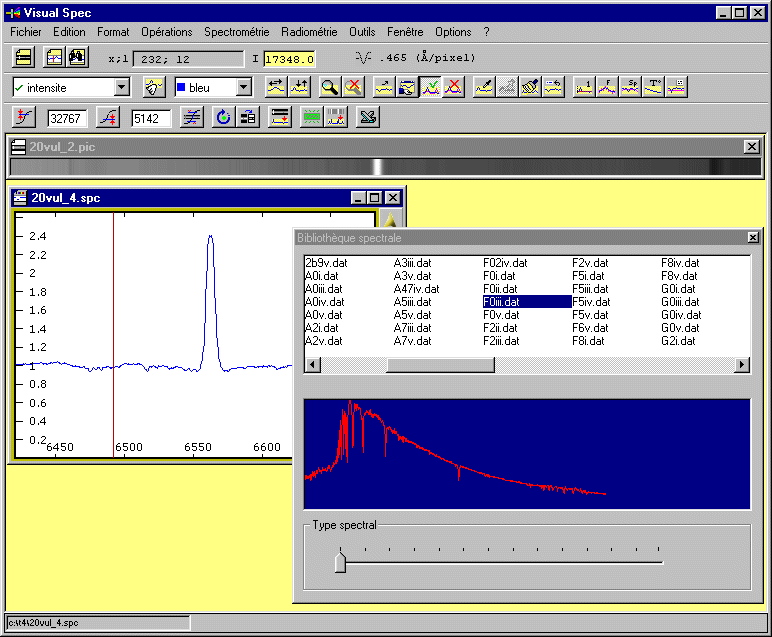Click the magnifying glass zoom icon

pyautogui.click(x=327, y=88)
